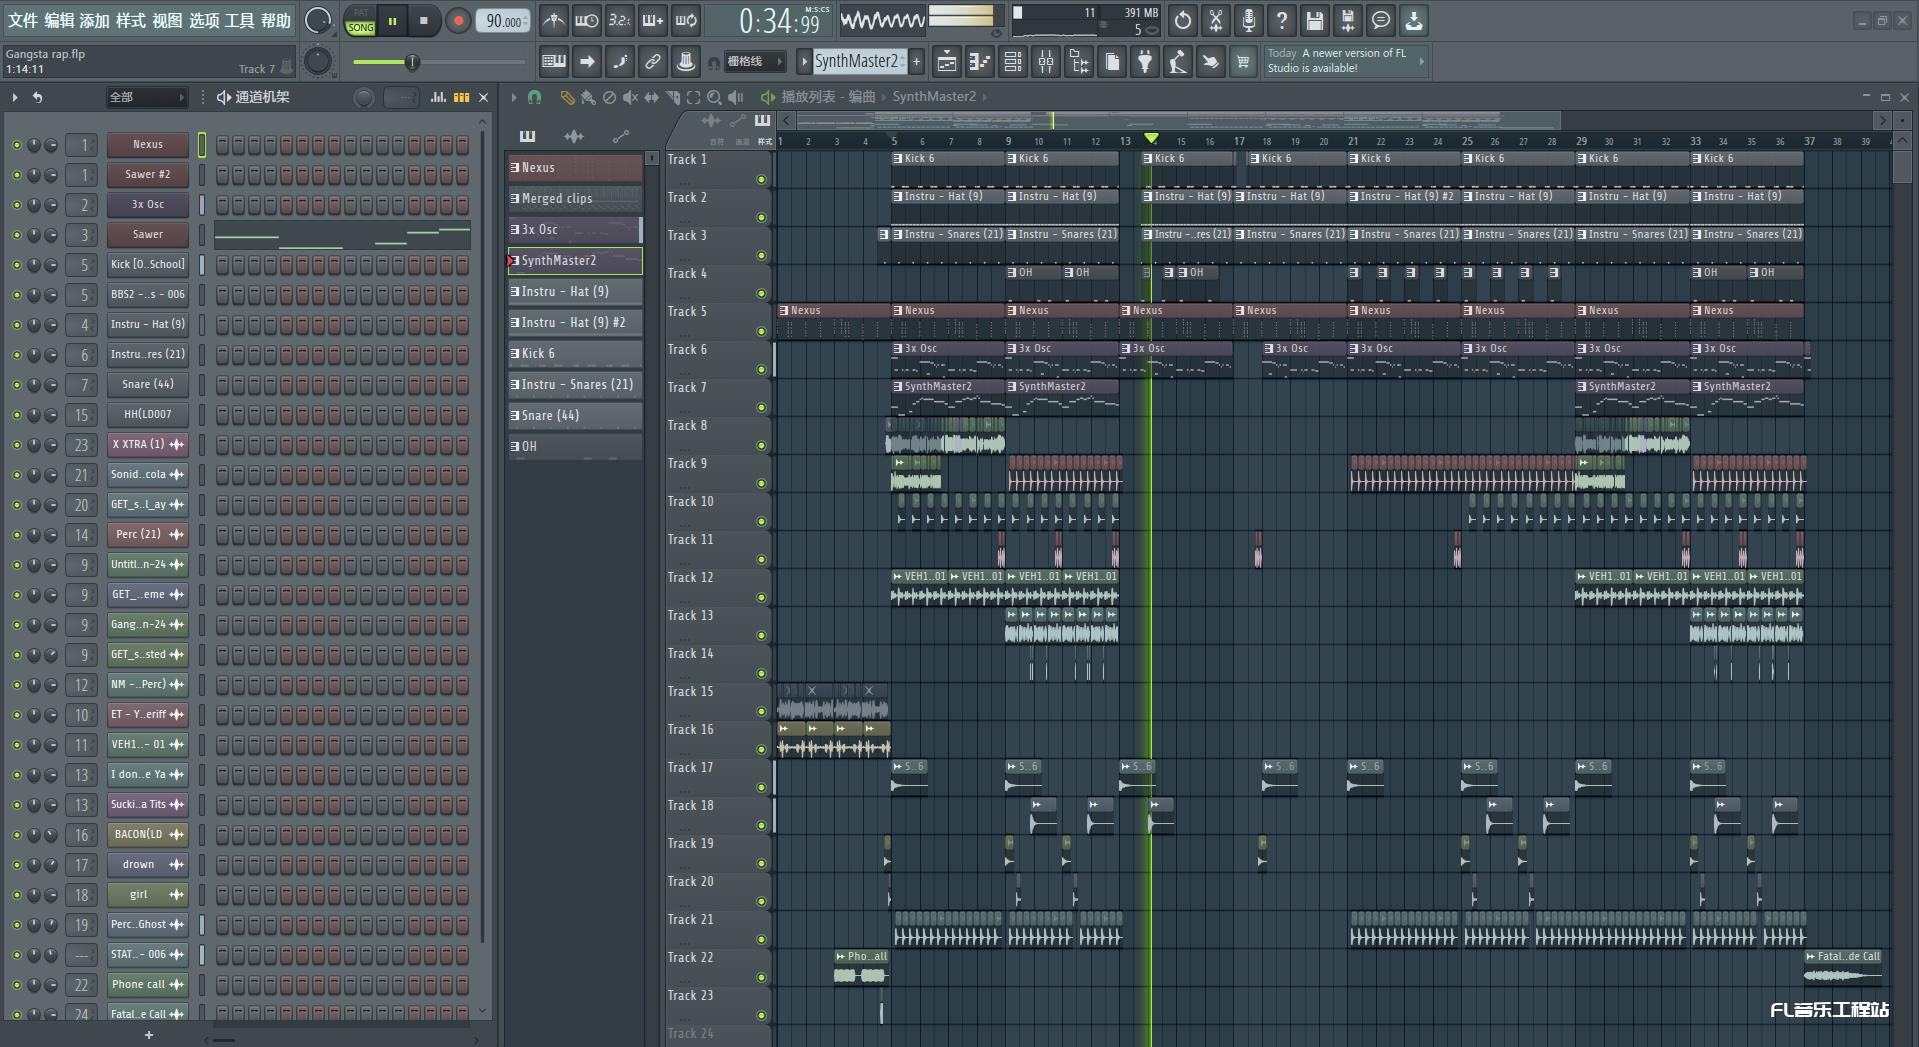This screenshot has width=1919, height=1047.
Task: Mute playlist Track 5 green LED
Action: coord(761,332)
